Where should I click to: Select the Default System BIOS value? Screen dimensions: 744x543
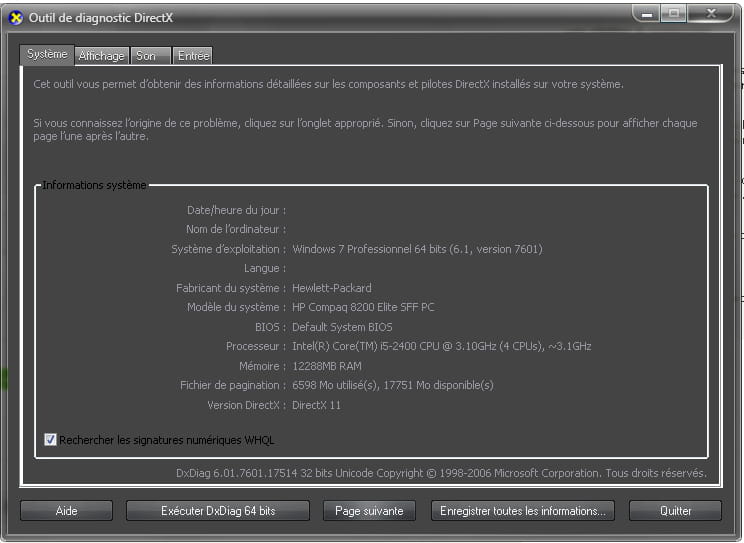pyautogui.click(x=342, y=327)
